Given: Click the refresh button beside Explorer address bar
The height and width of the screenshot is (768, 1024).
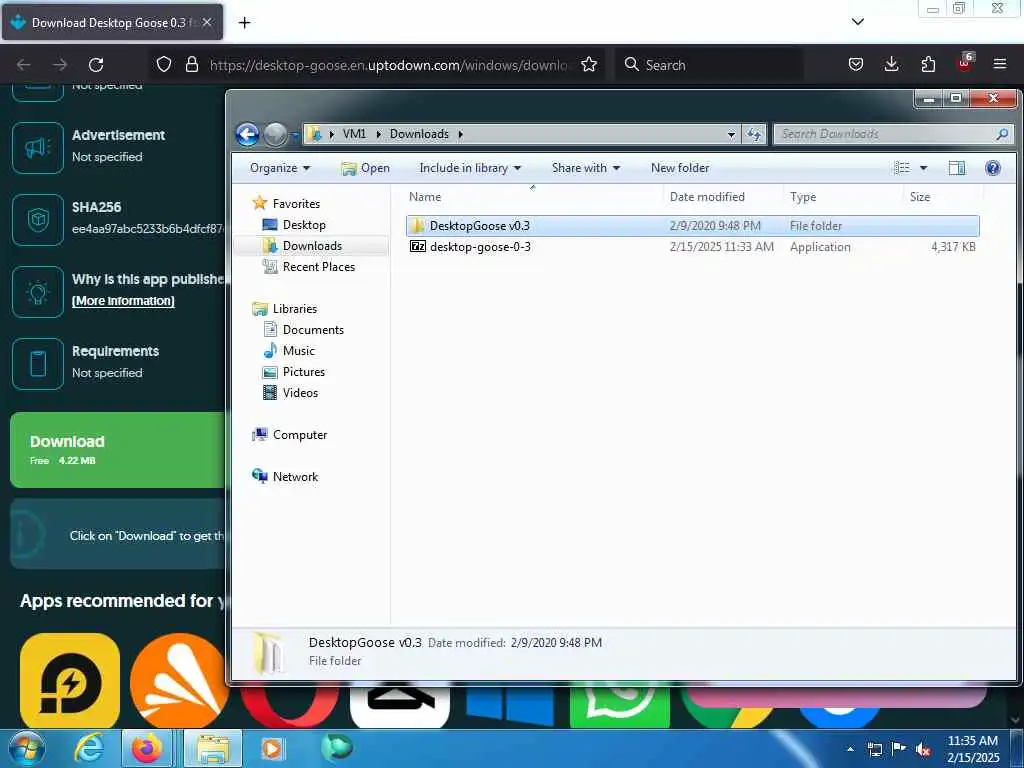Looking at the screenshot, I should click(754, 134).
